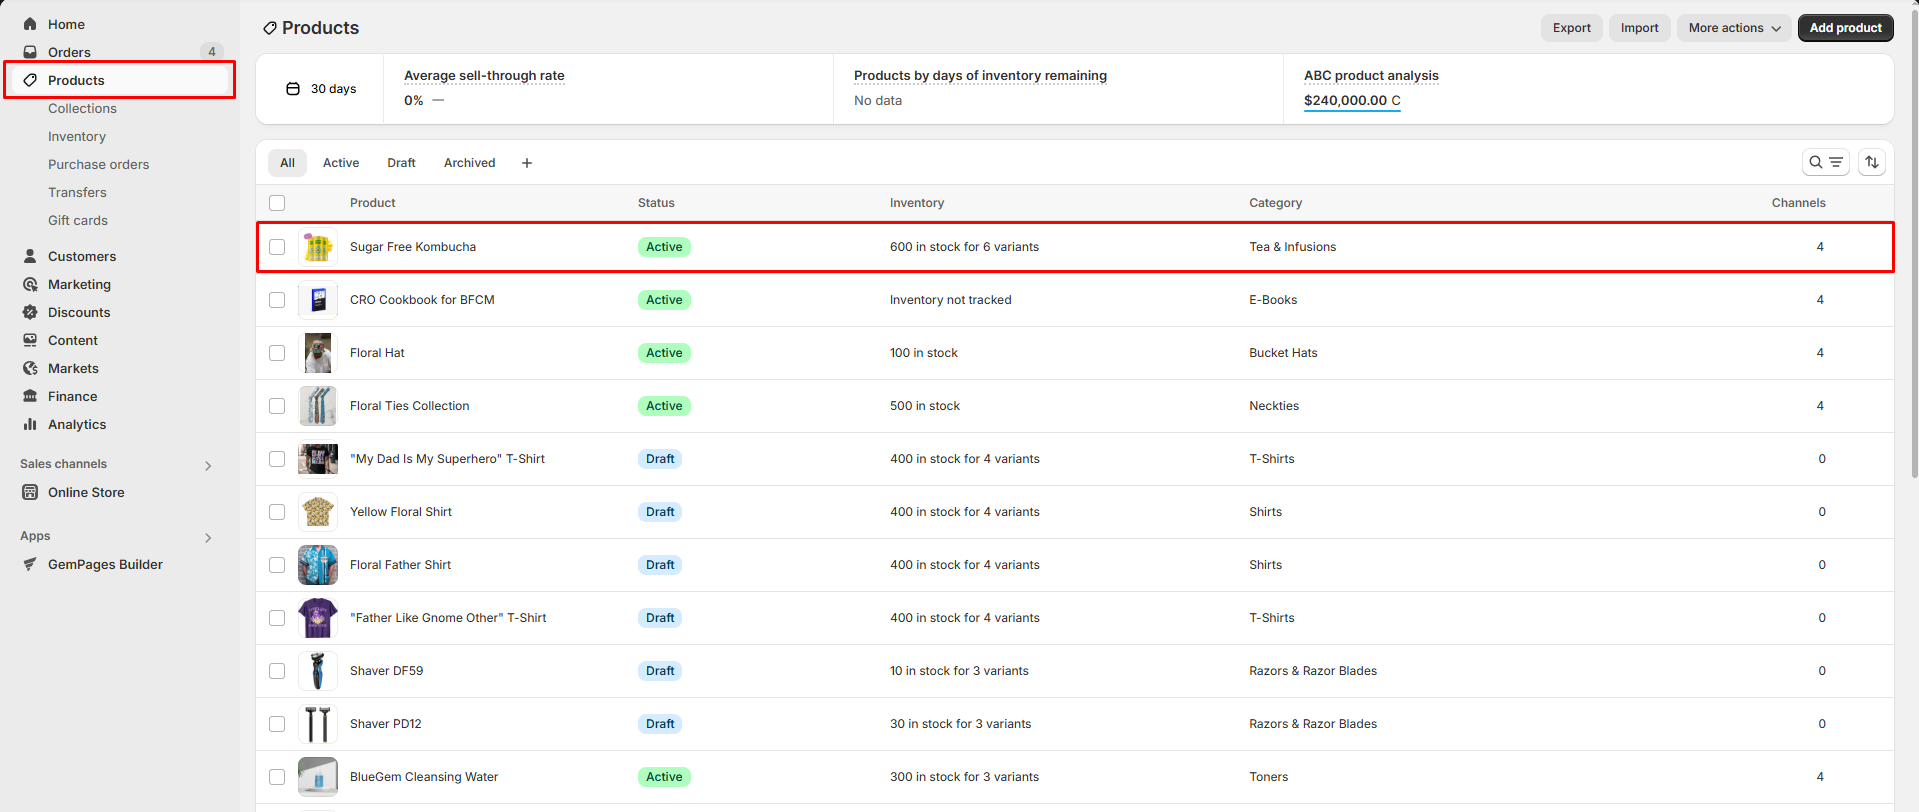Open the Yellow Floral Shirt thumbnail
This screenshot has width=1919, height=812.
click(x=318, y=512)
